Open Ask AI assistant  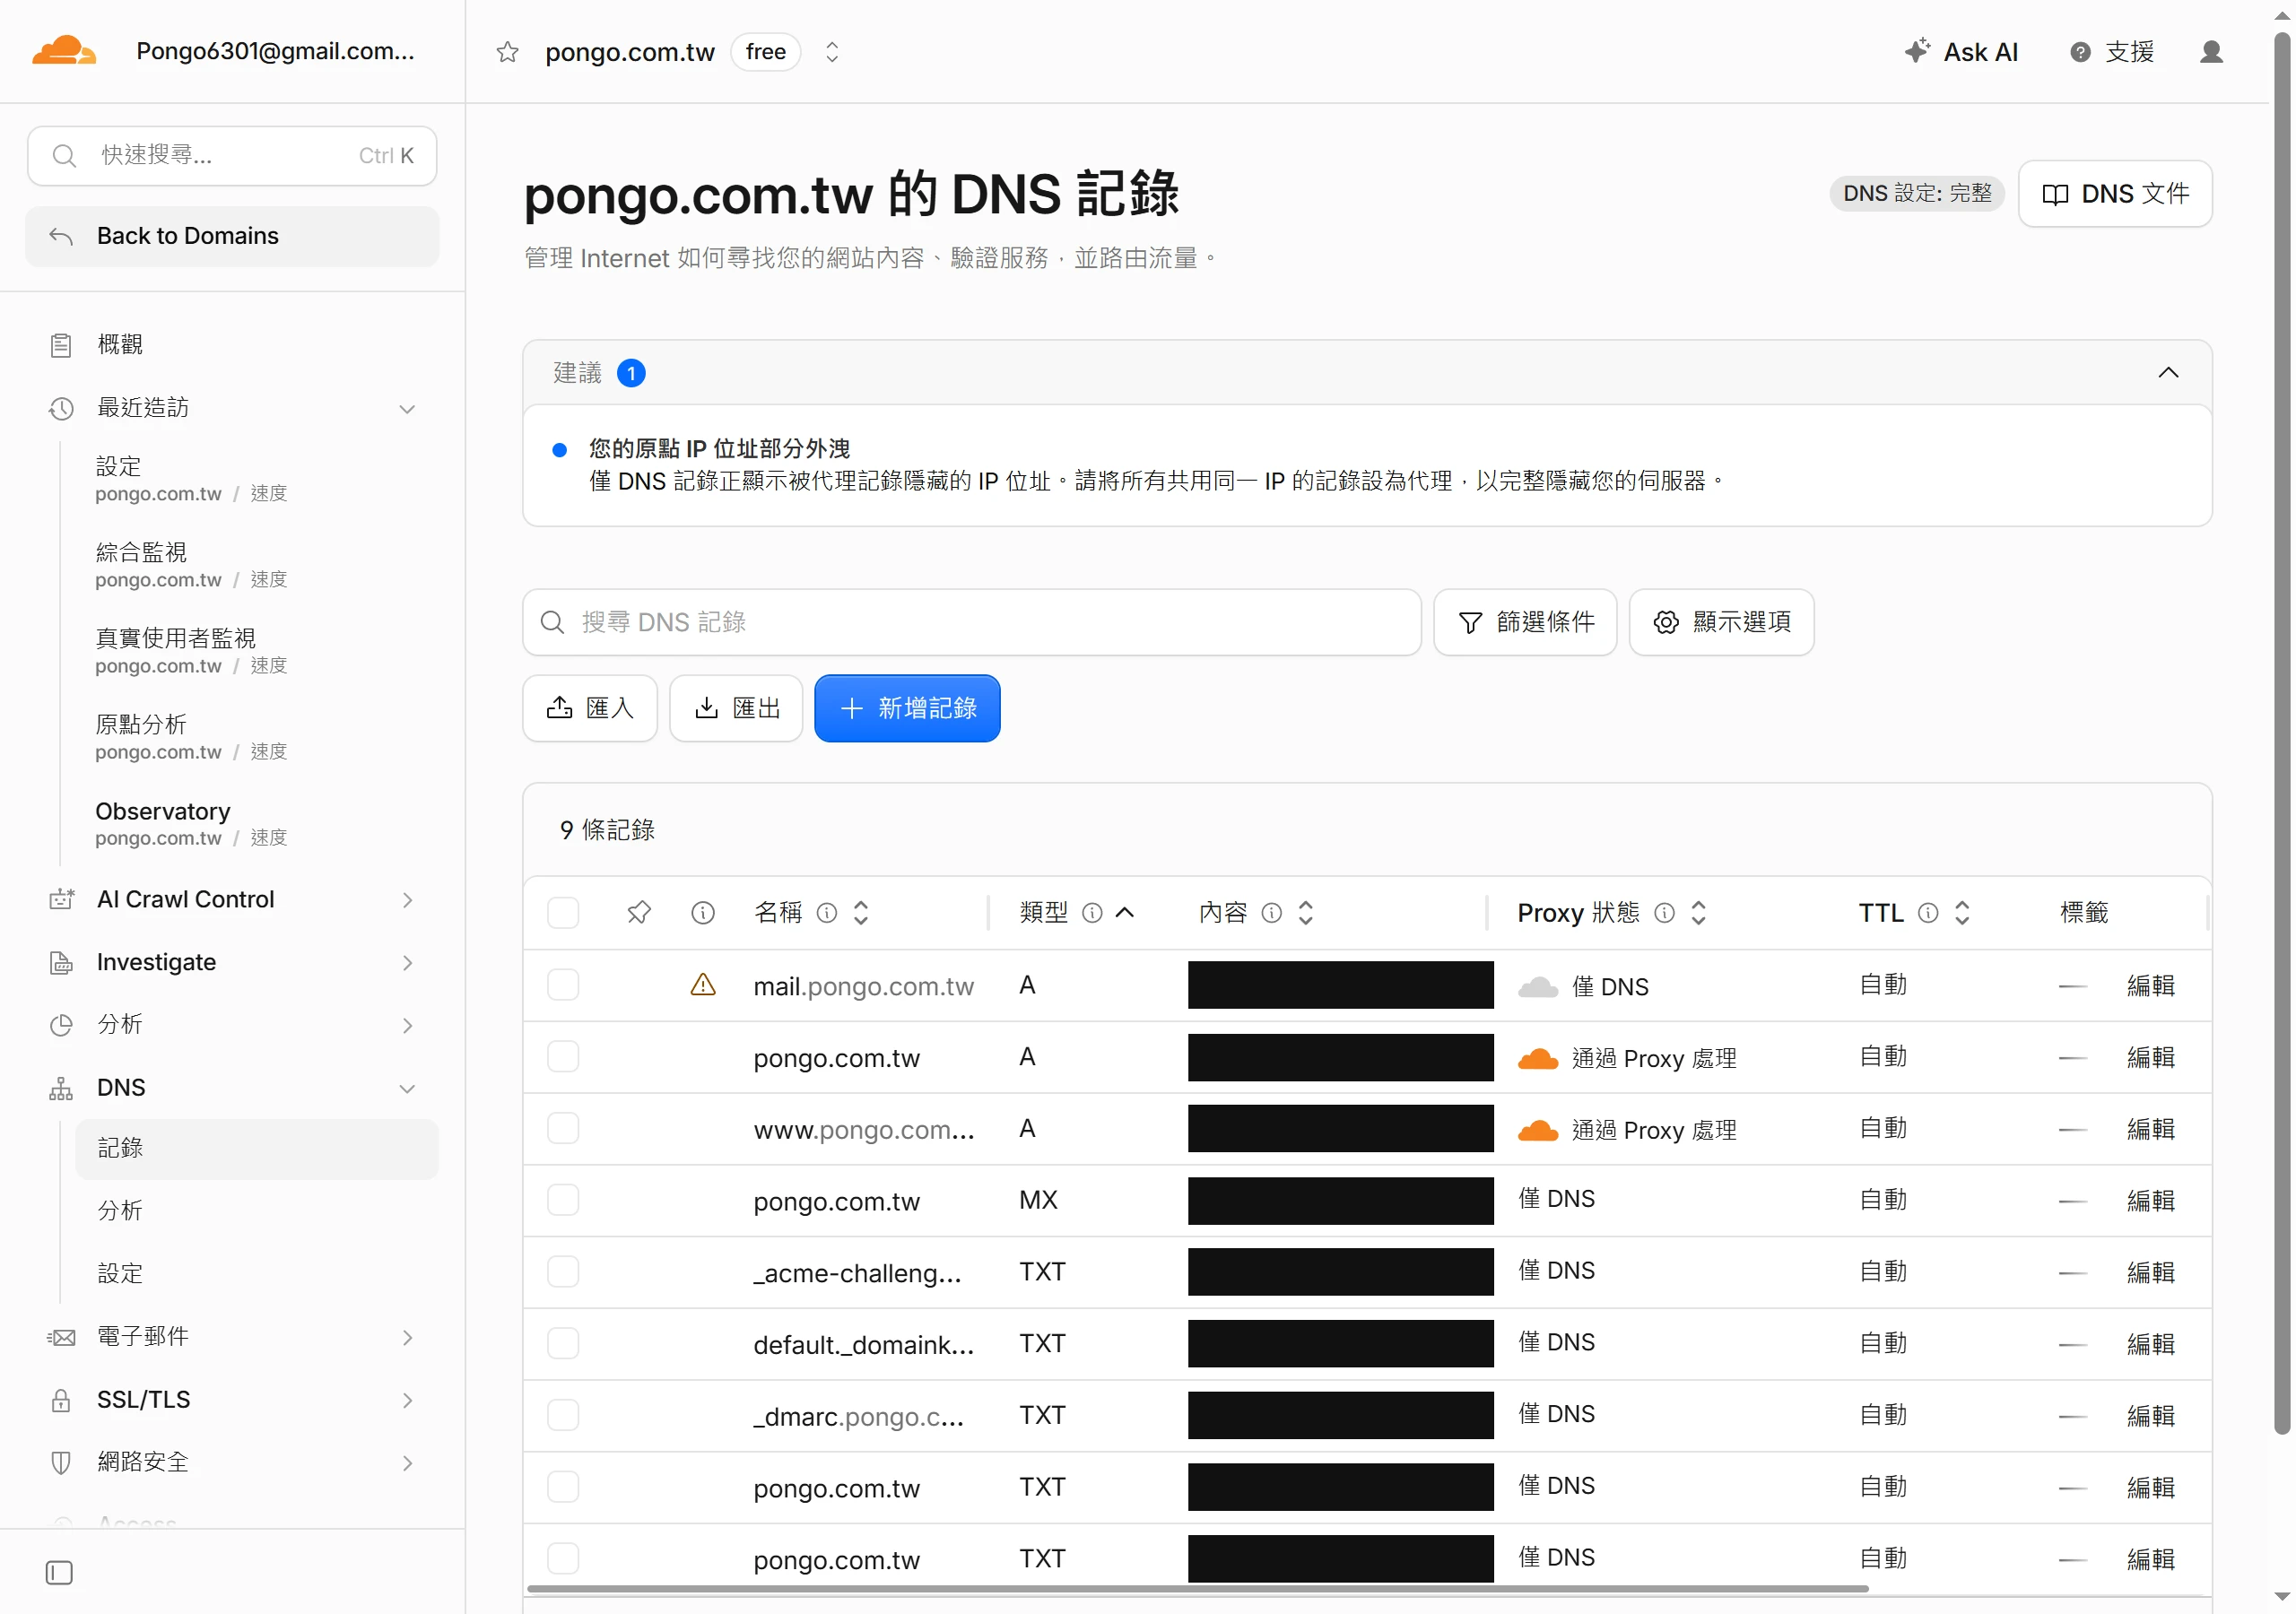coord(1960,52)
